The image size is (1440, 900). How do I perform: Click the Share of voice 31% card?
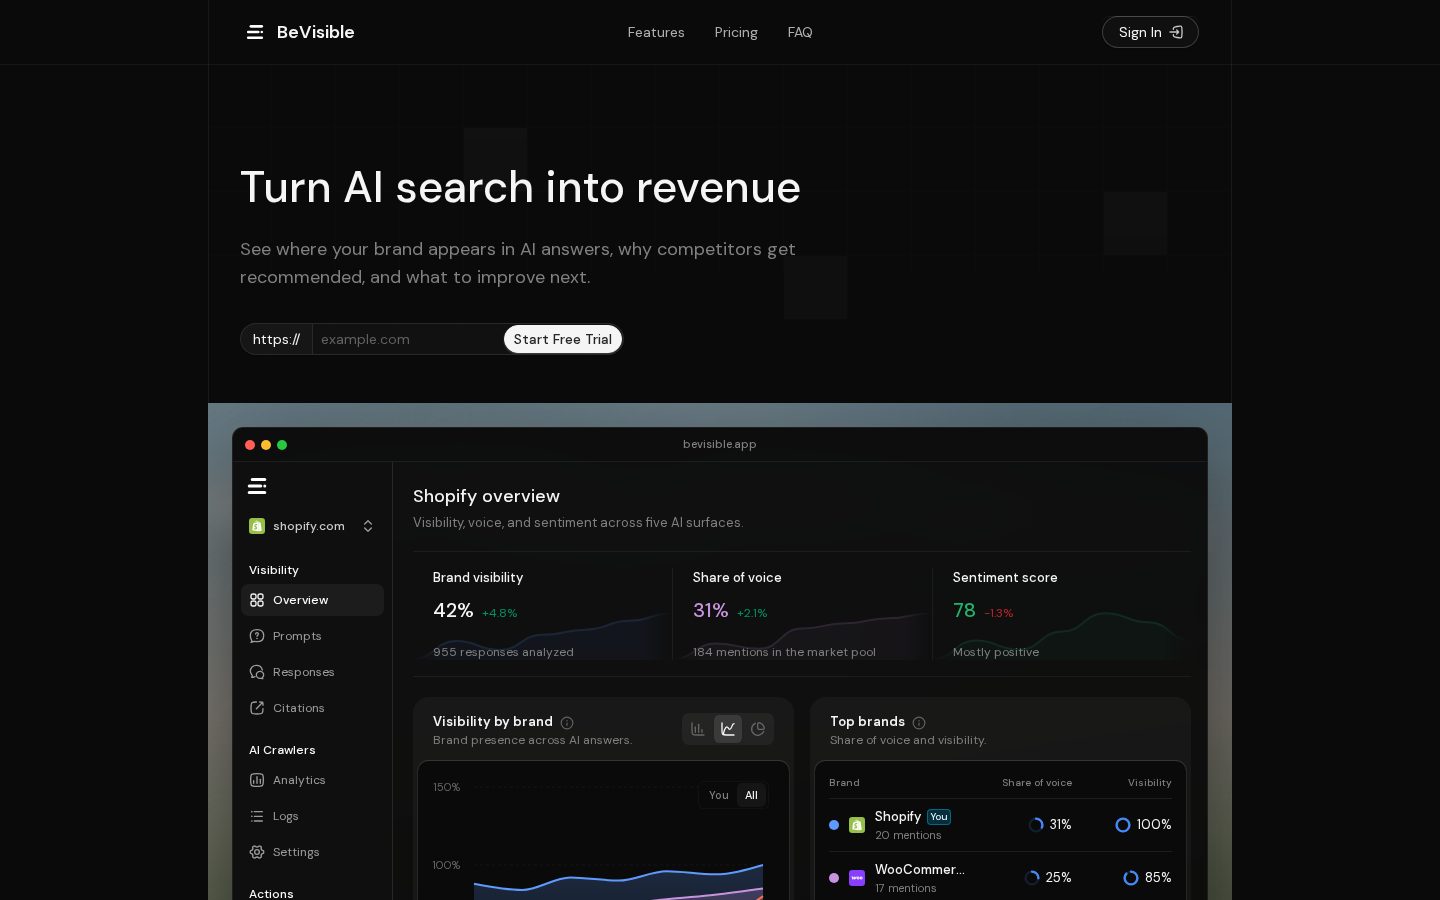(803, 614)
